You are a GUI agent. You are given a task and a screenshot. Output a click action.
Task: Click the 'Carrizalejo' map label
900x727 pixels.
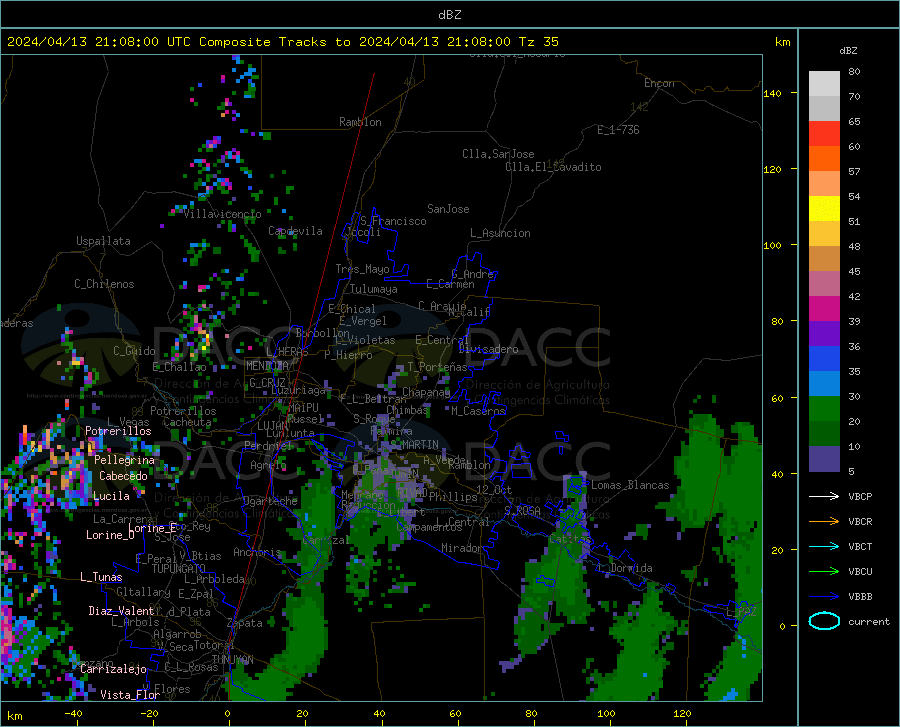[113, 669]
